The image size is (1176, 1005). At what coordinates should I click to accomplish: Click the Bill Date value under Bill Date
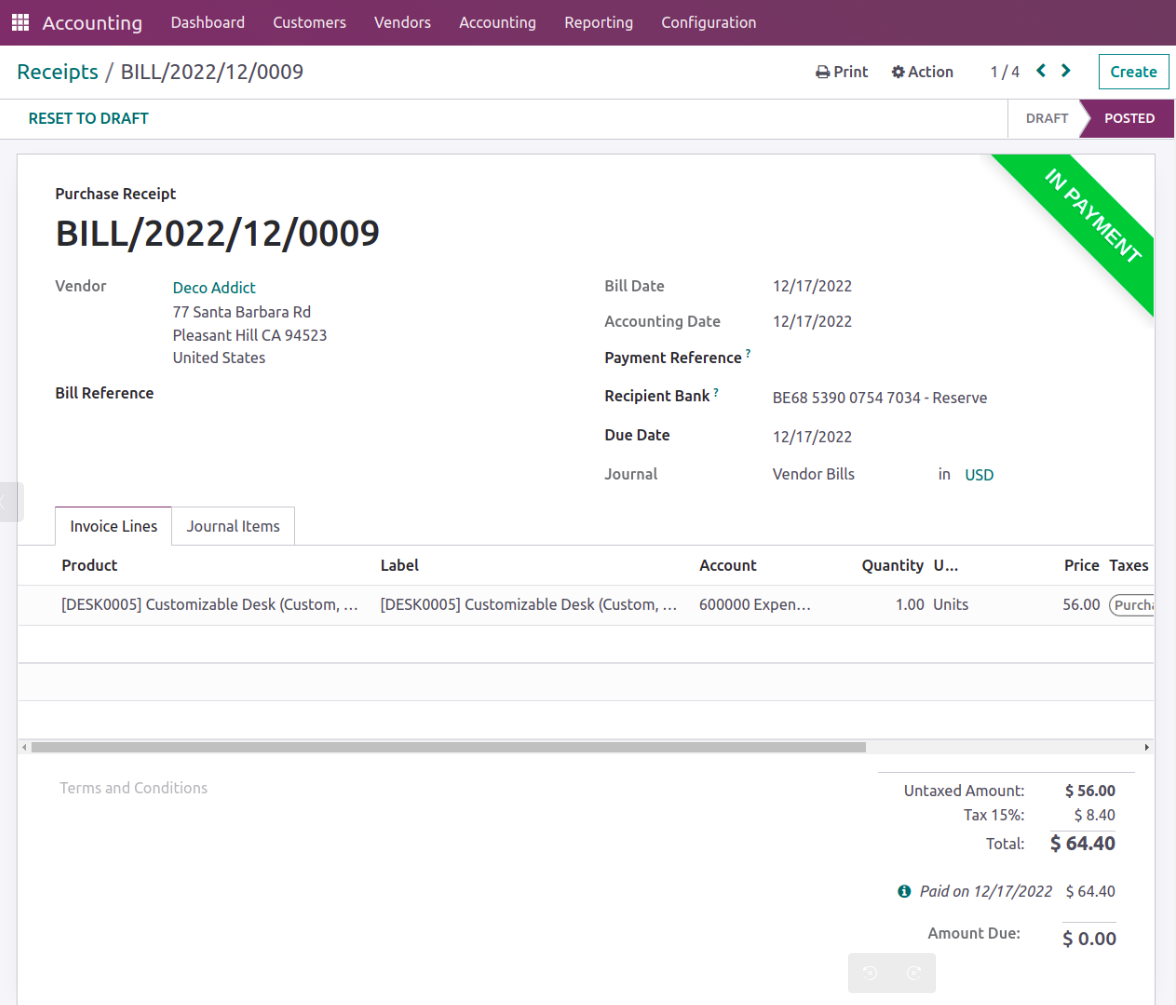click(812, 286)
